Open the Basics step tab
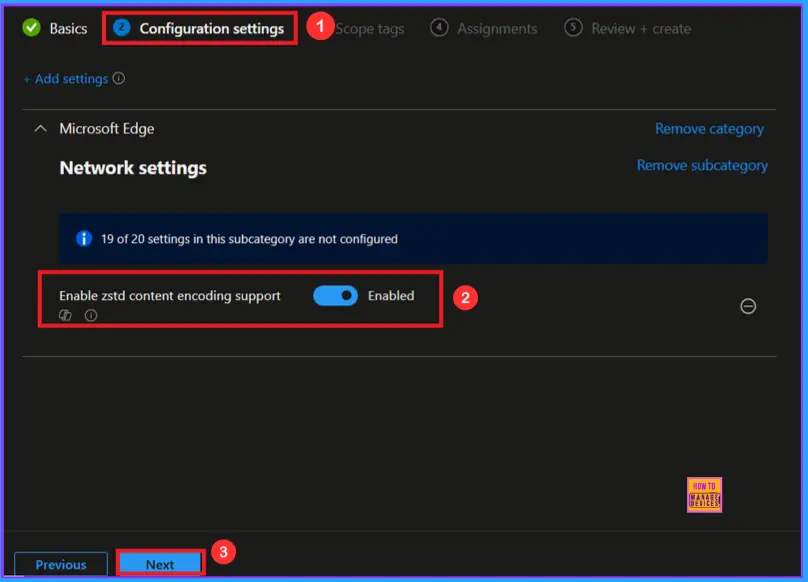The width and height of the screenshot is (808, 582). [x=55, y=28]
